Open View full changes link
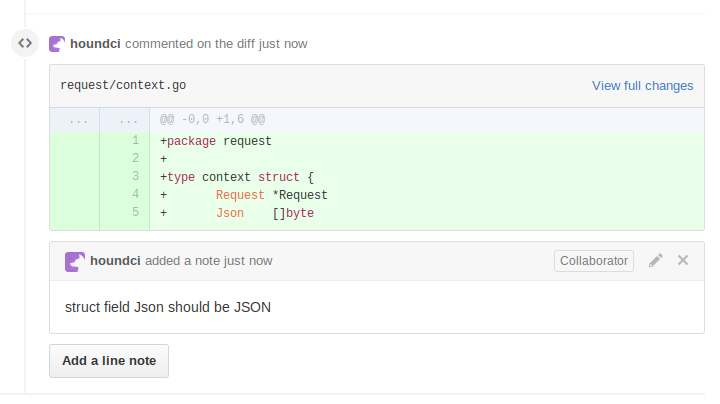Screen dimensions: 720x404 [x=642, y=86]
